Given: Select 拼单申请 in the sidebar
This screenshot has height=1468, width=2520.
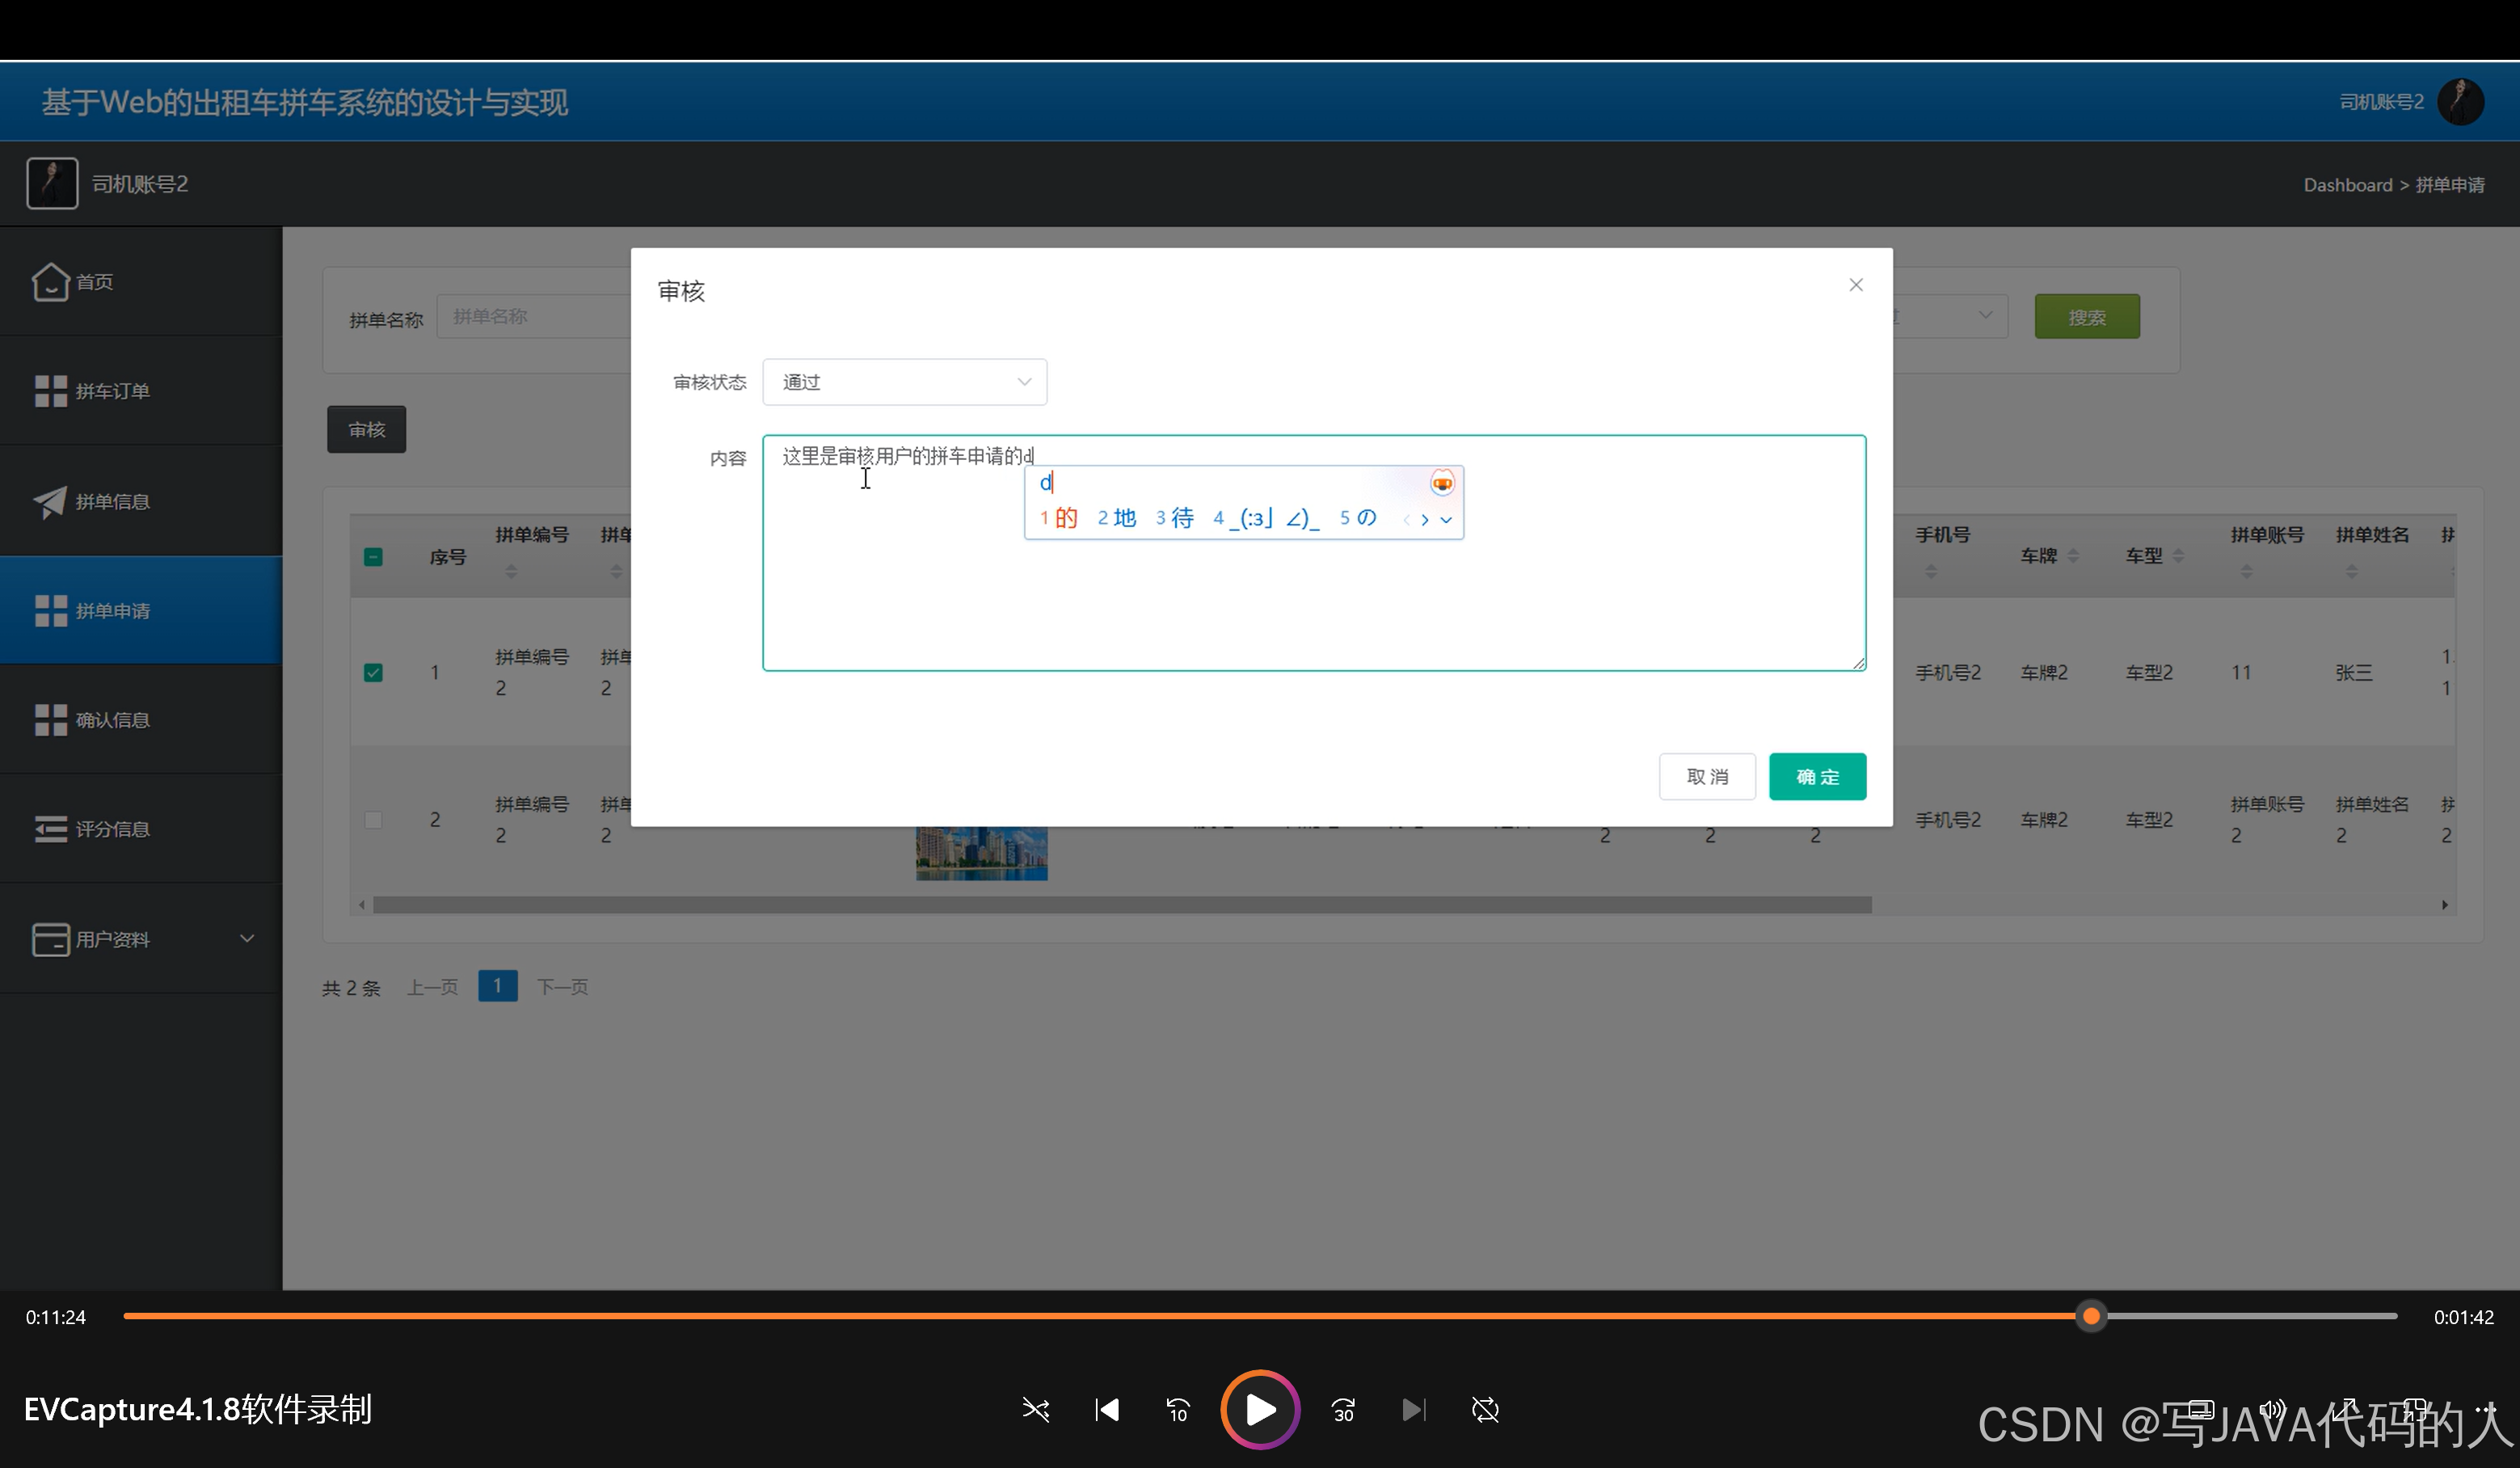Looking at the screenshot, I should pos(141,610).
